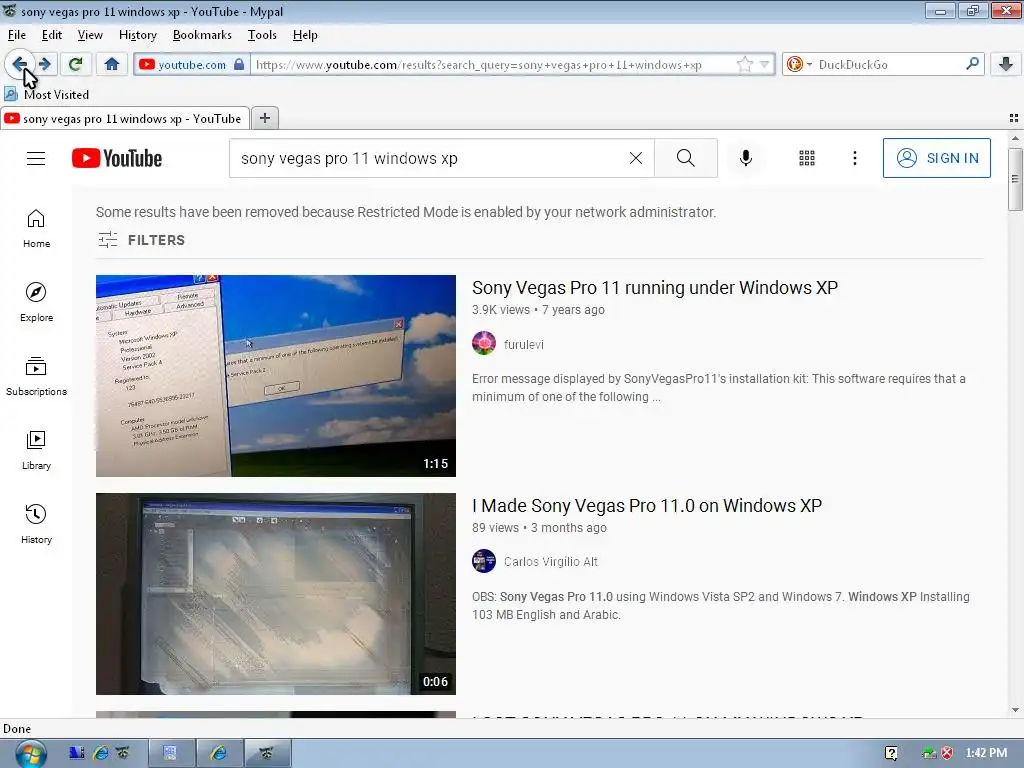This screenshot has height=768, width=1024.
Task: Reload the page with the green refresh icon
Action: click(76, 64)
